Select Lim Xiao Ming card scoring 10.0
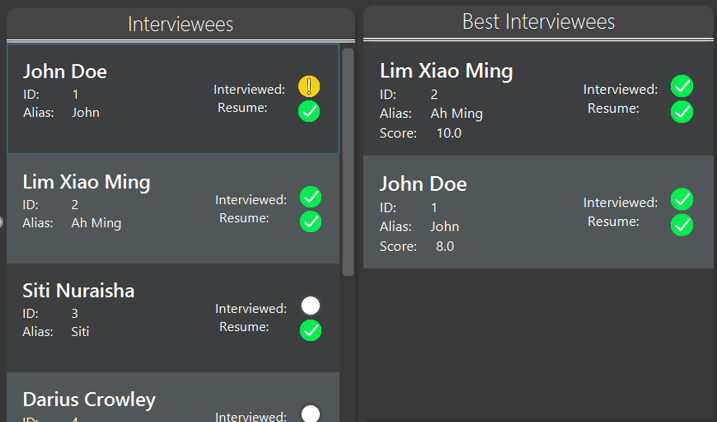This screenshot has height=422, width=717. click(x=538, y=99)
